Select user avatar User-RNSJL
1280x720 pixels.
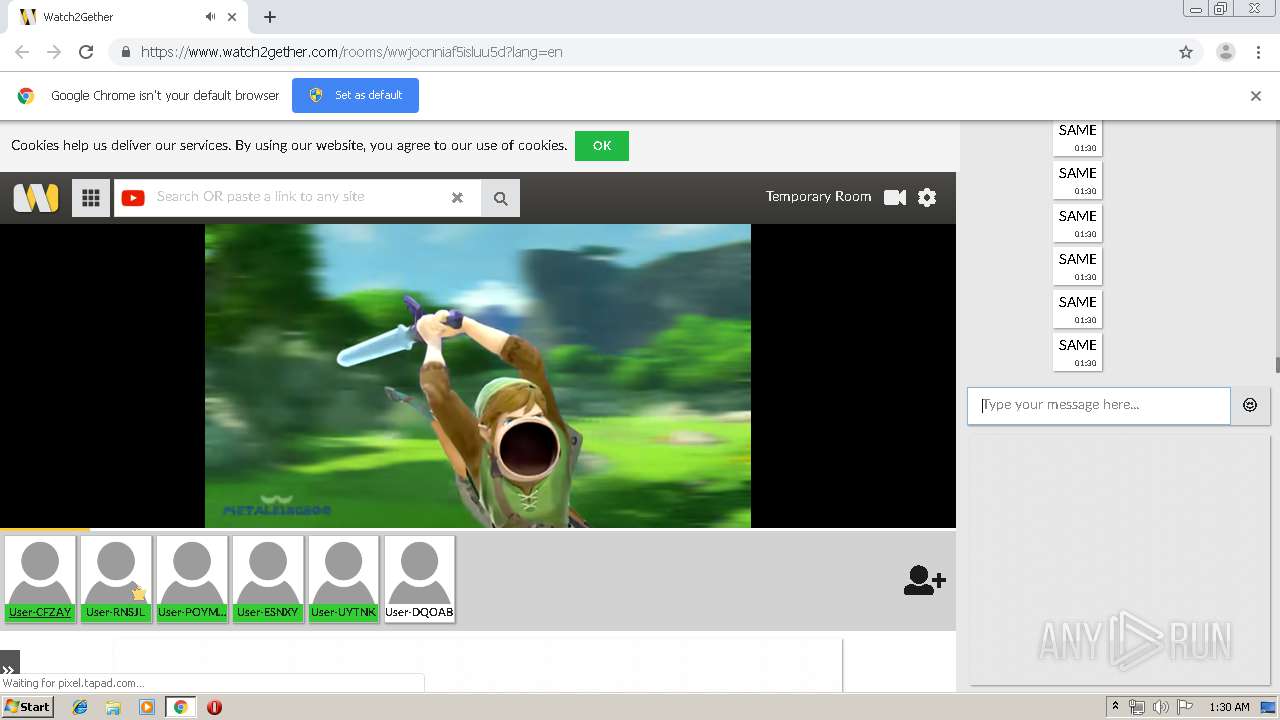pyautogui.click(x=116, y=579)
